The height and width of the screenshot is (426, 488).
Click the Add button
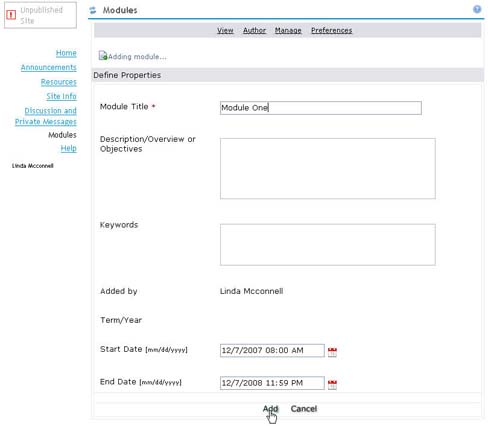(270, 409)
